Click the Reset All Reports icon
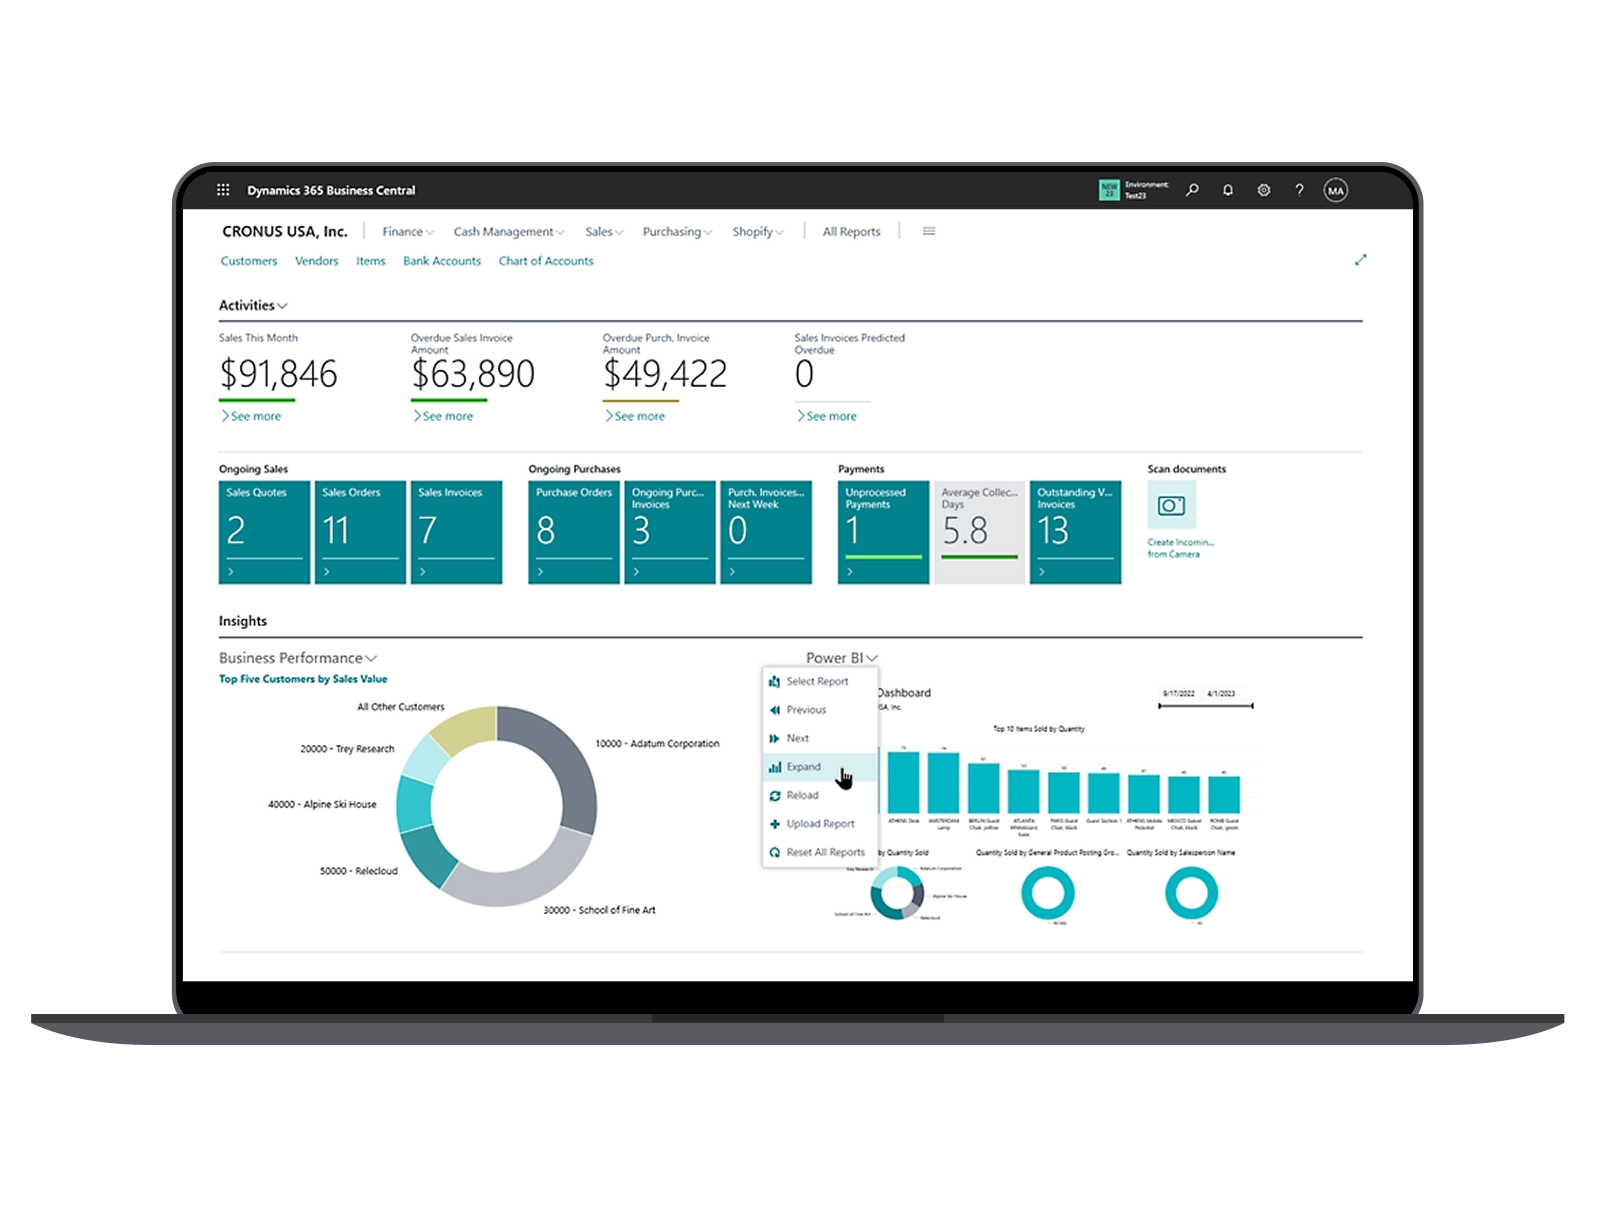Viewport: 1597px width, 1206px height. click(x=774, y=852)
